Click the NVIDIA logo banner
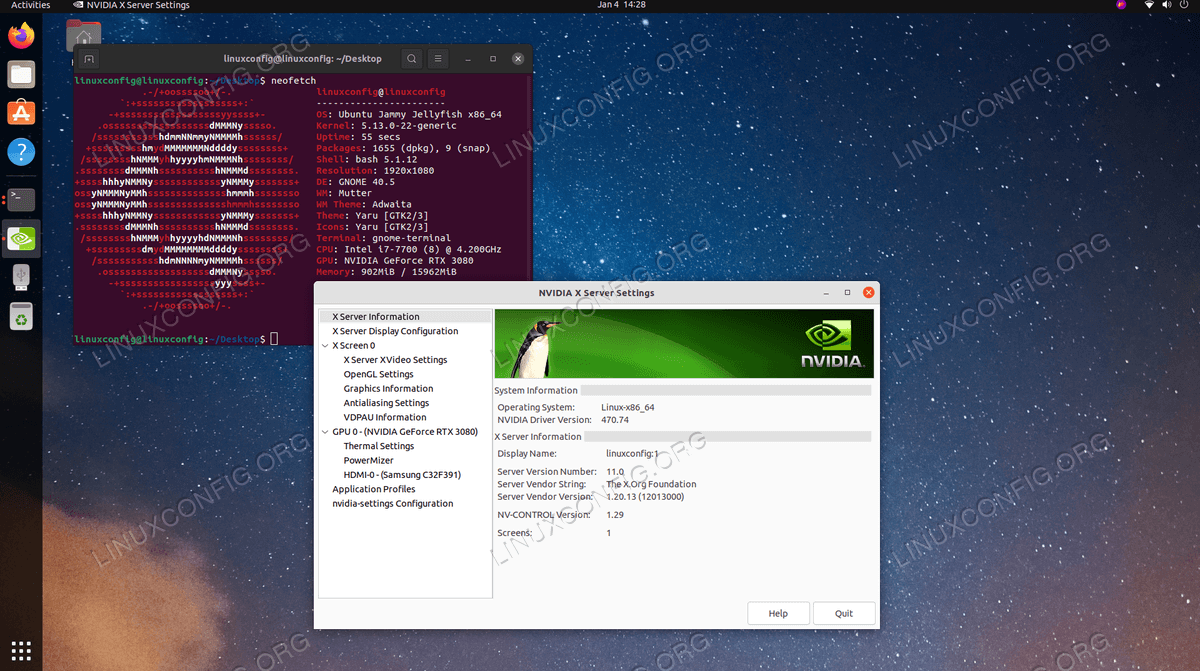Image resolution: width=1200 pixels, height=671 pixels. coord(684,343)
